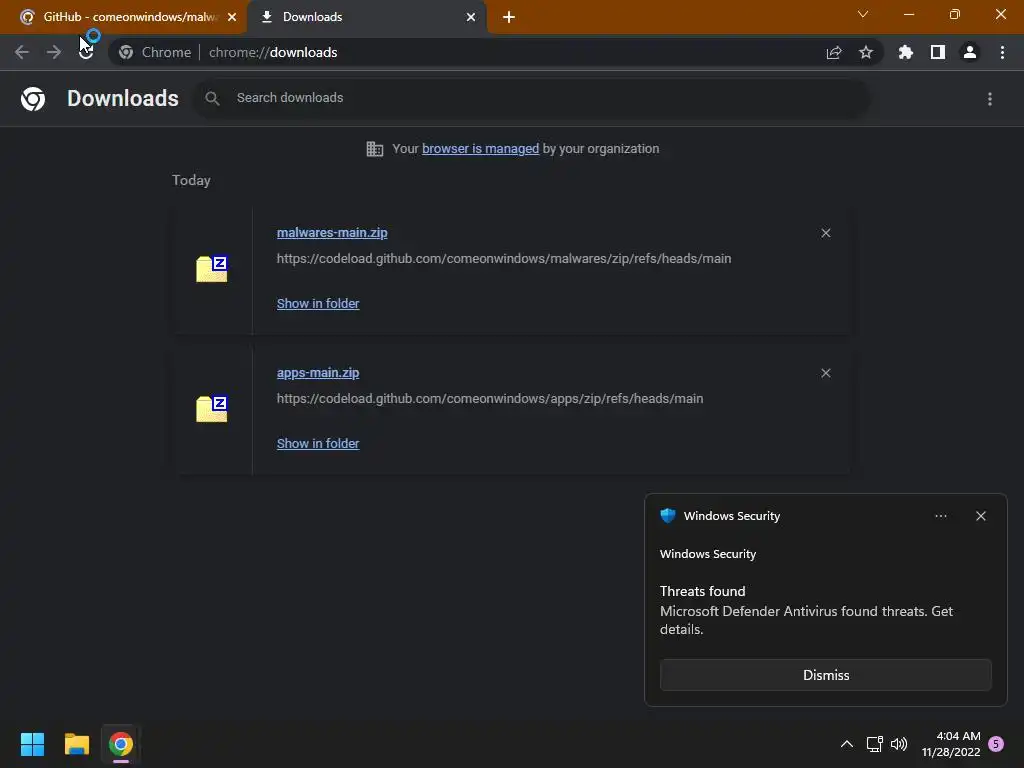The image size is (1024, 768).
Task: Click the Chrome taskbar icon
Action: click(121, 744)
